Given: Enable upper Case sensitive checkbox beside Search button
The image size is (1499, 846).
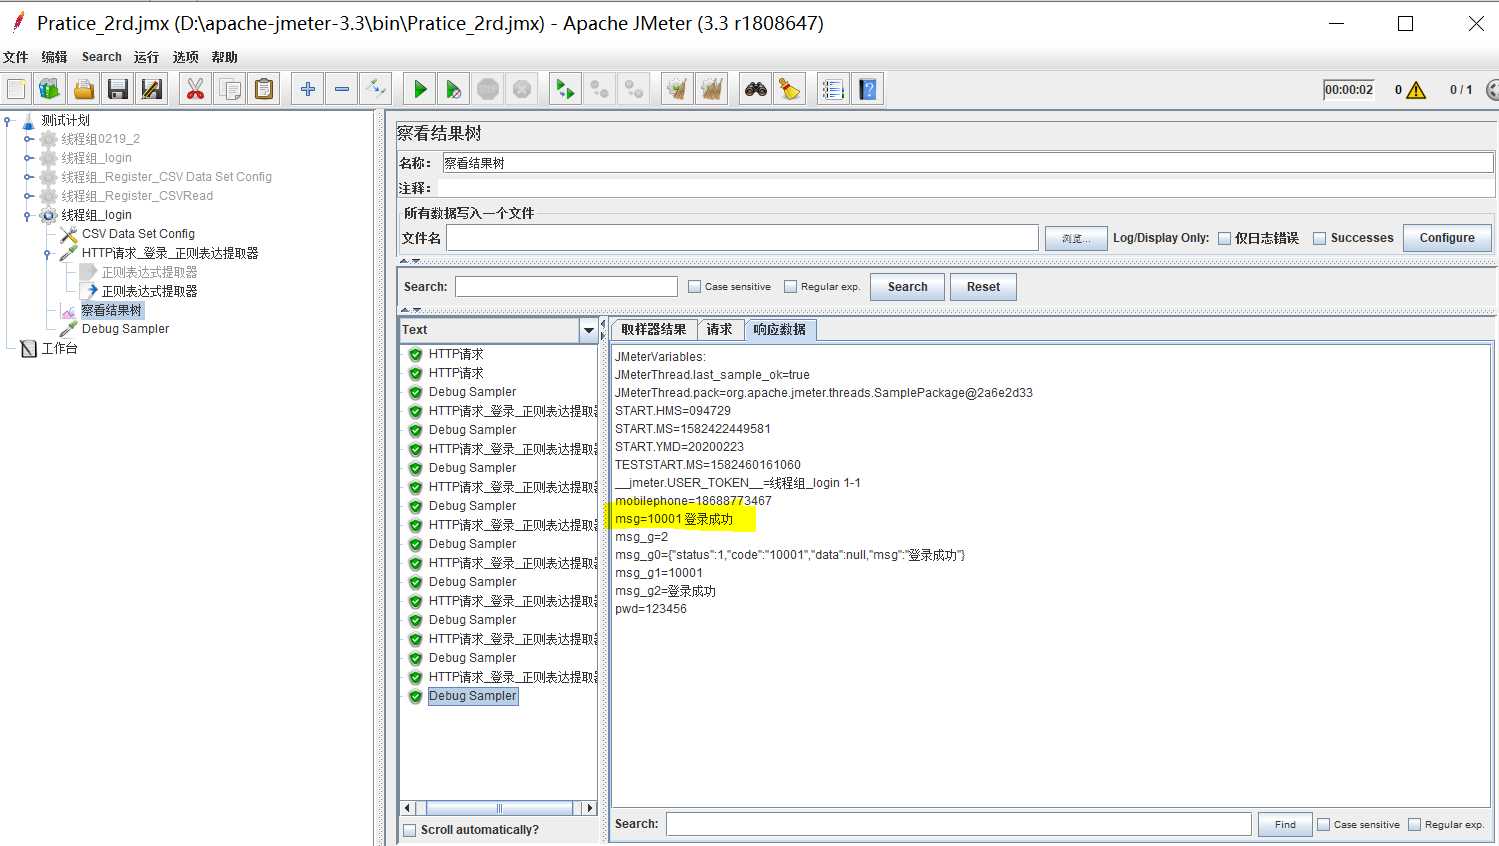Looking at the screenshot, I should tap(695, 287).
